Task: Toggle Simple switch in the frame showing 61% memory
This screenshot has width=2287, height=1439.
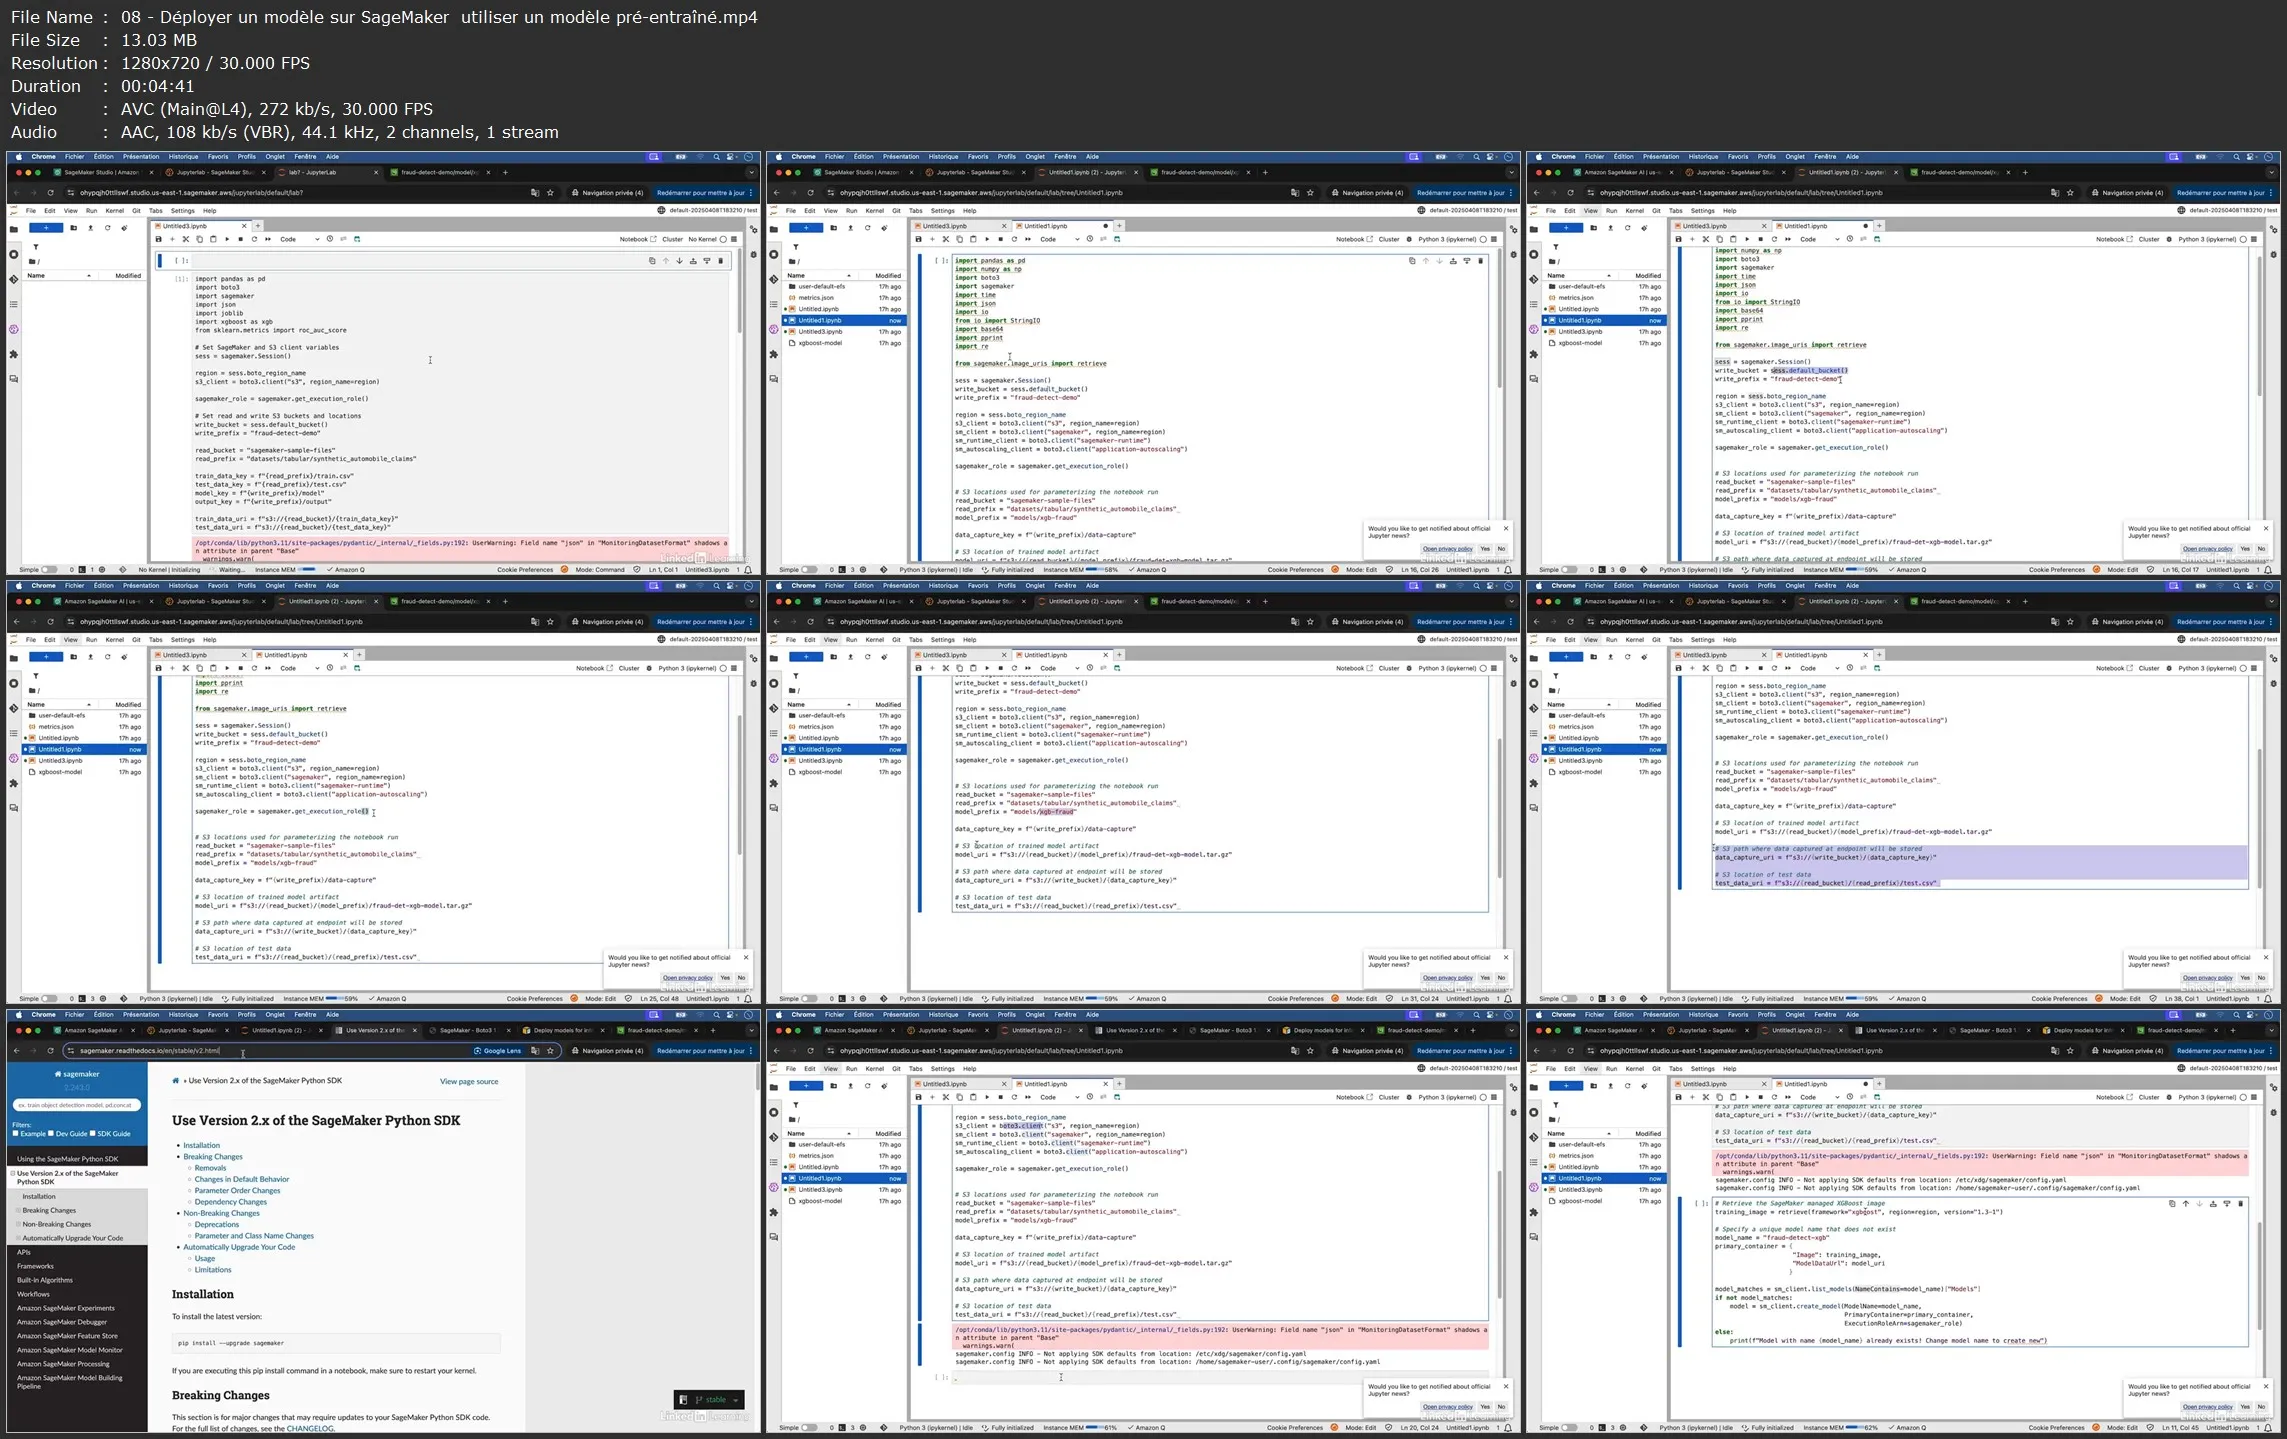Action: tap(810, 1428)
